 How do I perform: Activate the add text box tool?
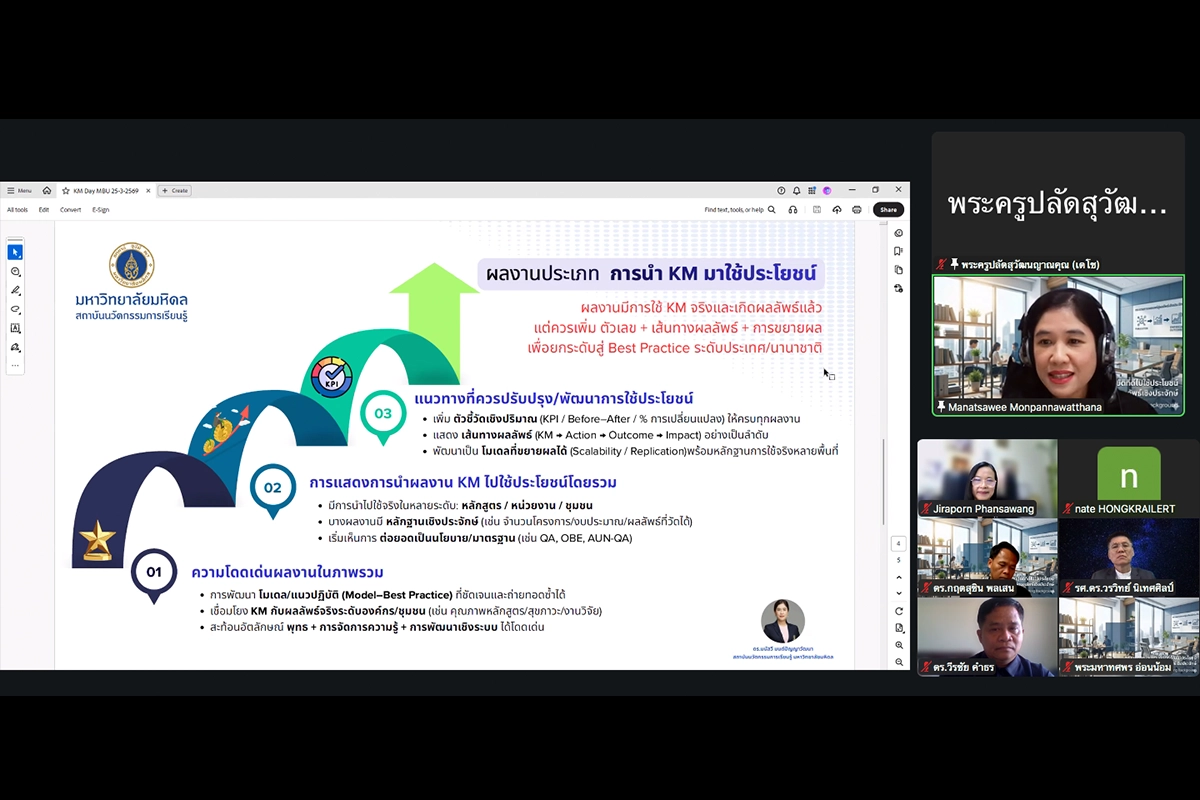(15, 328)
